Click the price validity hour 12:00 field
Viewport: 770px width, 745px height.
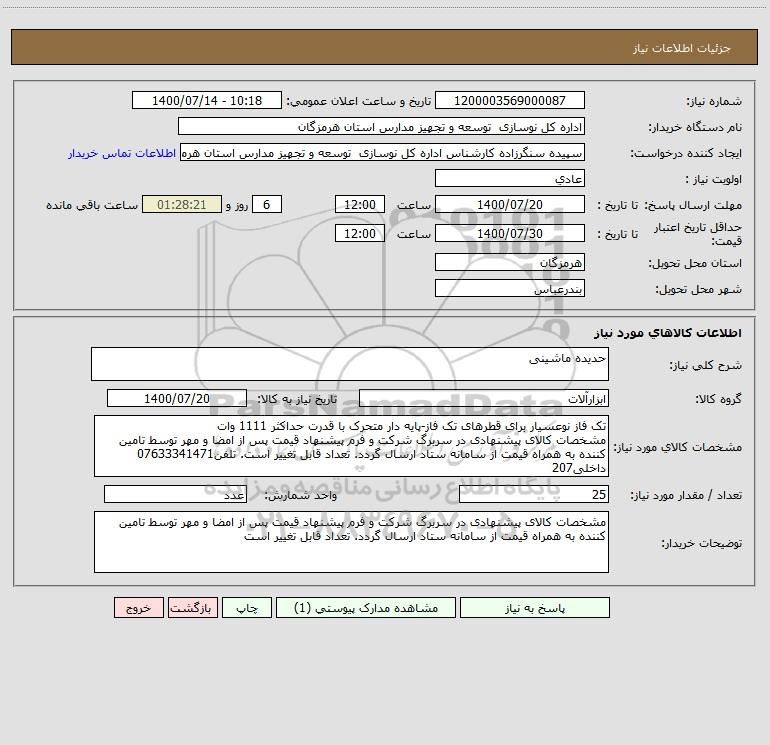point(359,233)
